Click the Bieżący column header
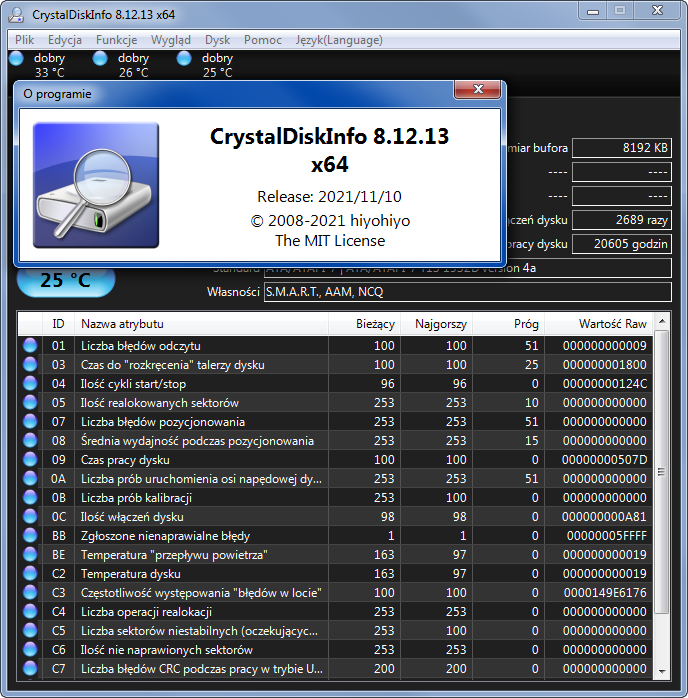Screen dimensions: 688x698 [x=364, y=324]
